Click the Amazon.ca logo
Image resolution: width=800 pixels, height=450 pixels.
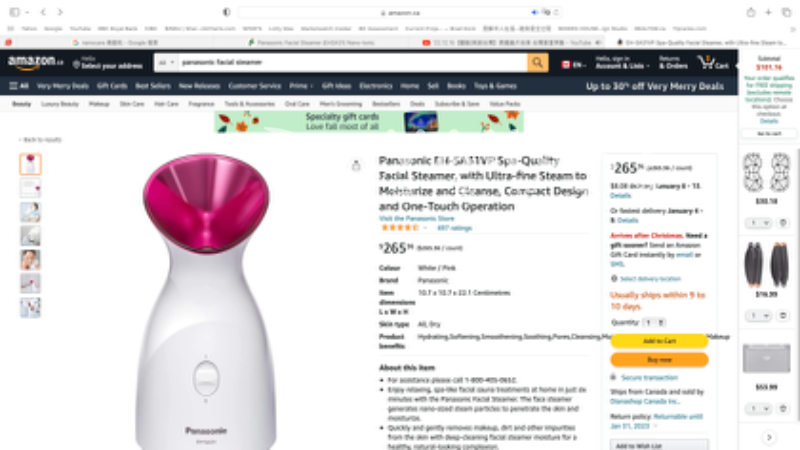pyautogui.click(x=35, y=63)
